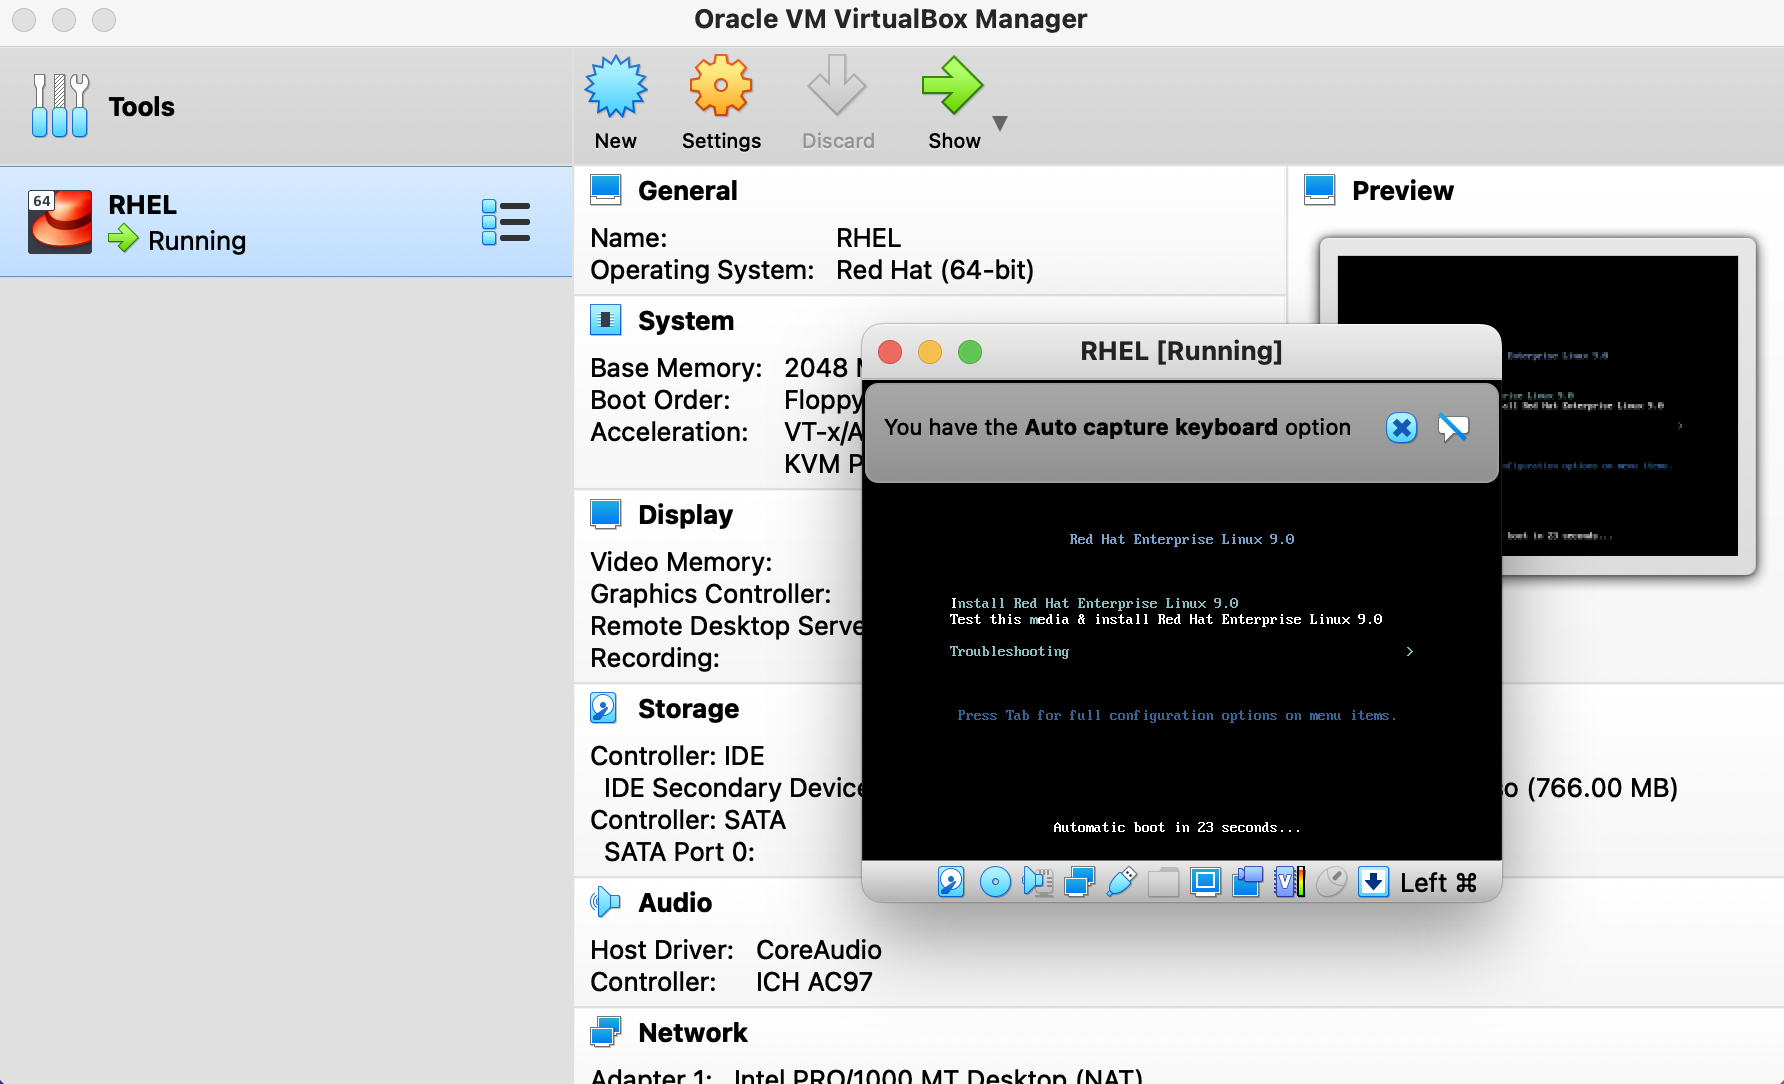
Task: Click the 'Controller: SATA' storage row
Action: point(688,820)
